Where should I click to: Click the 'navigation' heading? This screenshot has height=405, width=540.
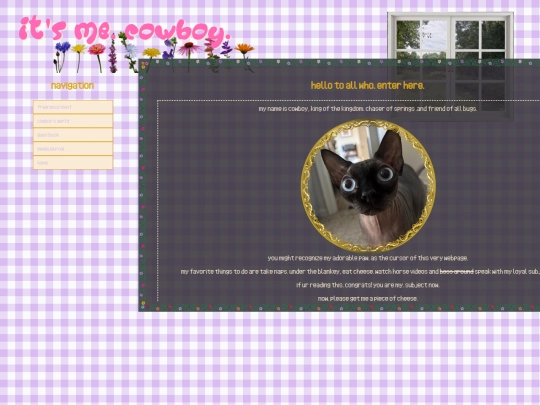point(72,85)
